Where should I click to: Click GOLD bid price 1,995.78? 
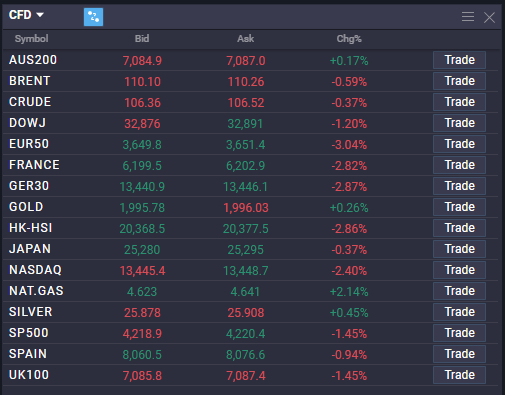tap(142, 208)
